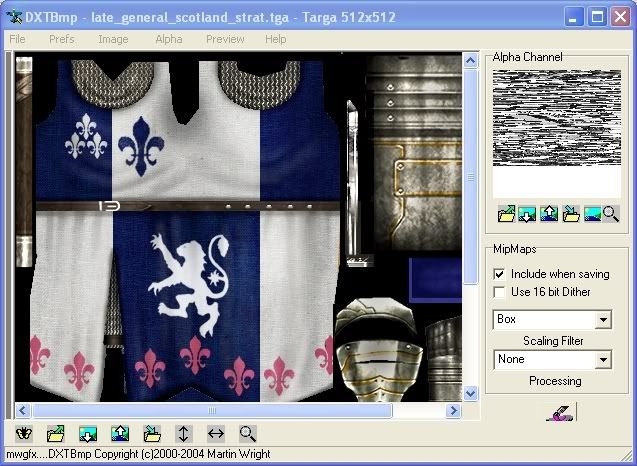Click the flip horizontal arrow icon
Screen dimensions: 637x466
pyautogui.click(x=215, y=434)
